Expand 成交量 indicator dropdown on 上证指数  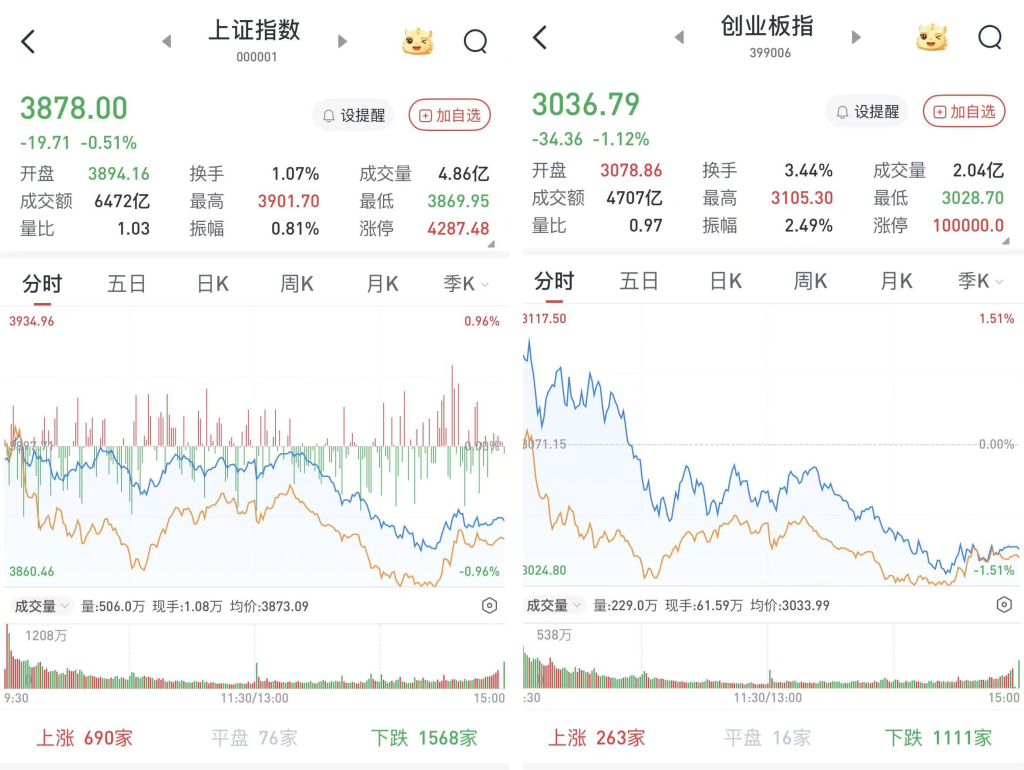coord(41,605)
